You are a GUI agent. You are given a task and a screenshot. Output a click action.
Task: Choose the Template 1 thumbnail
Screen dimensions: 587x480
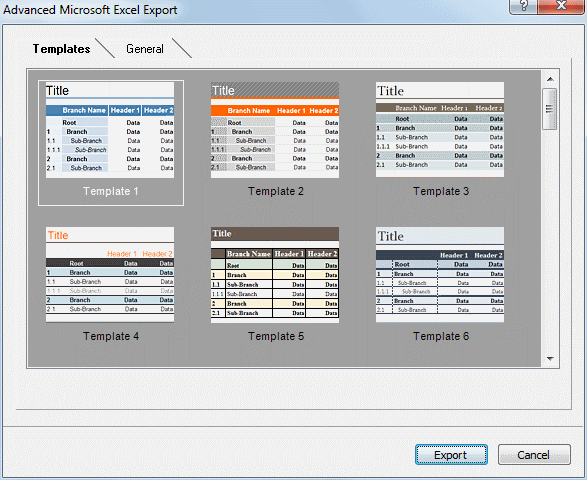(110, 130)
